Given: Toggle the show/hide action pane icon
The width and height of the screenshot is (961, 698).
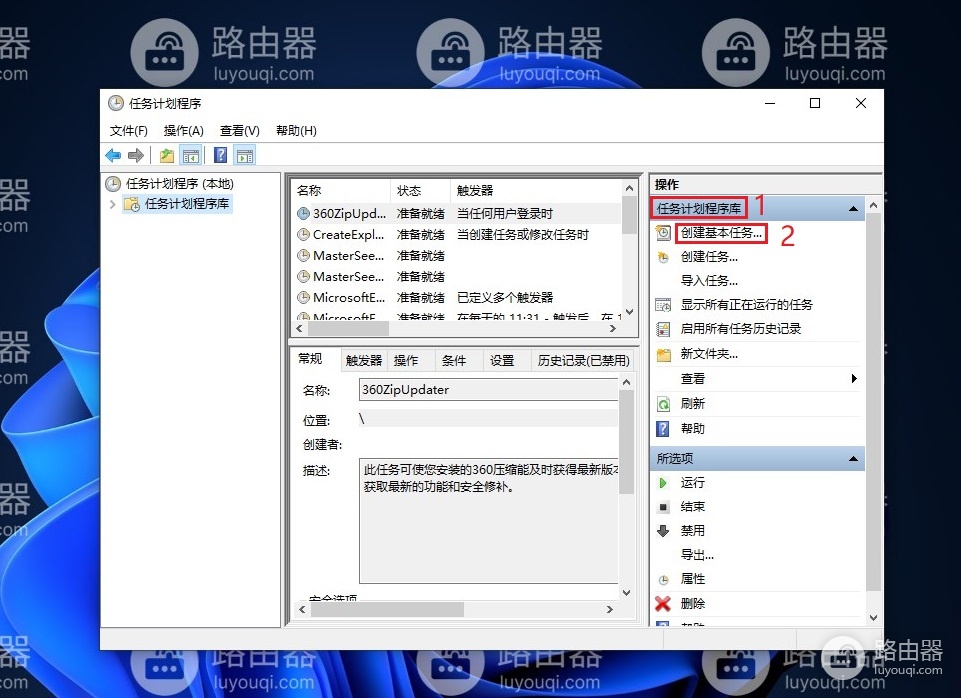Looking at the screenshot, I should click(x=245, y=156).
